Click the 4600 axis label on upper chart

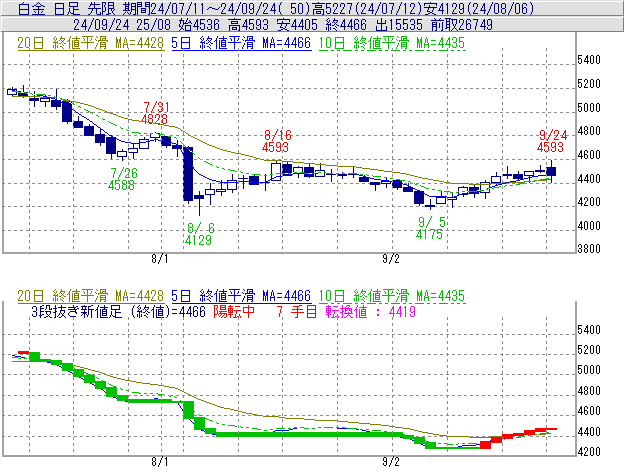click(x=589, y=155)
